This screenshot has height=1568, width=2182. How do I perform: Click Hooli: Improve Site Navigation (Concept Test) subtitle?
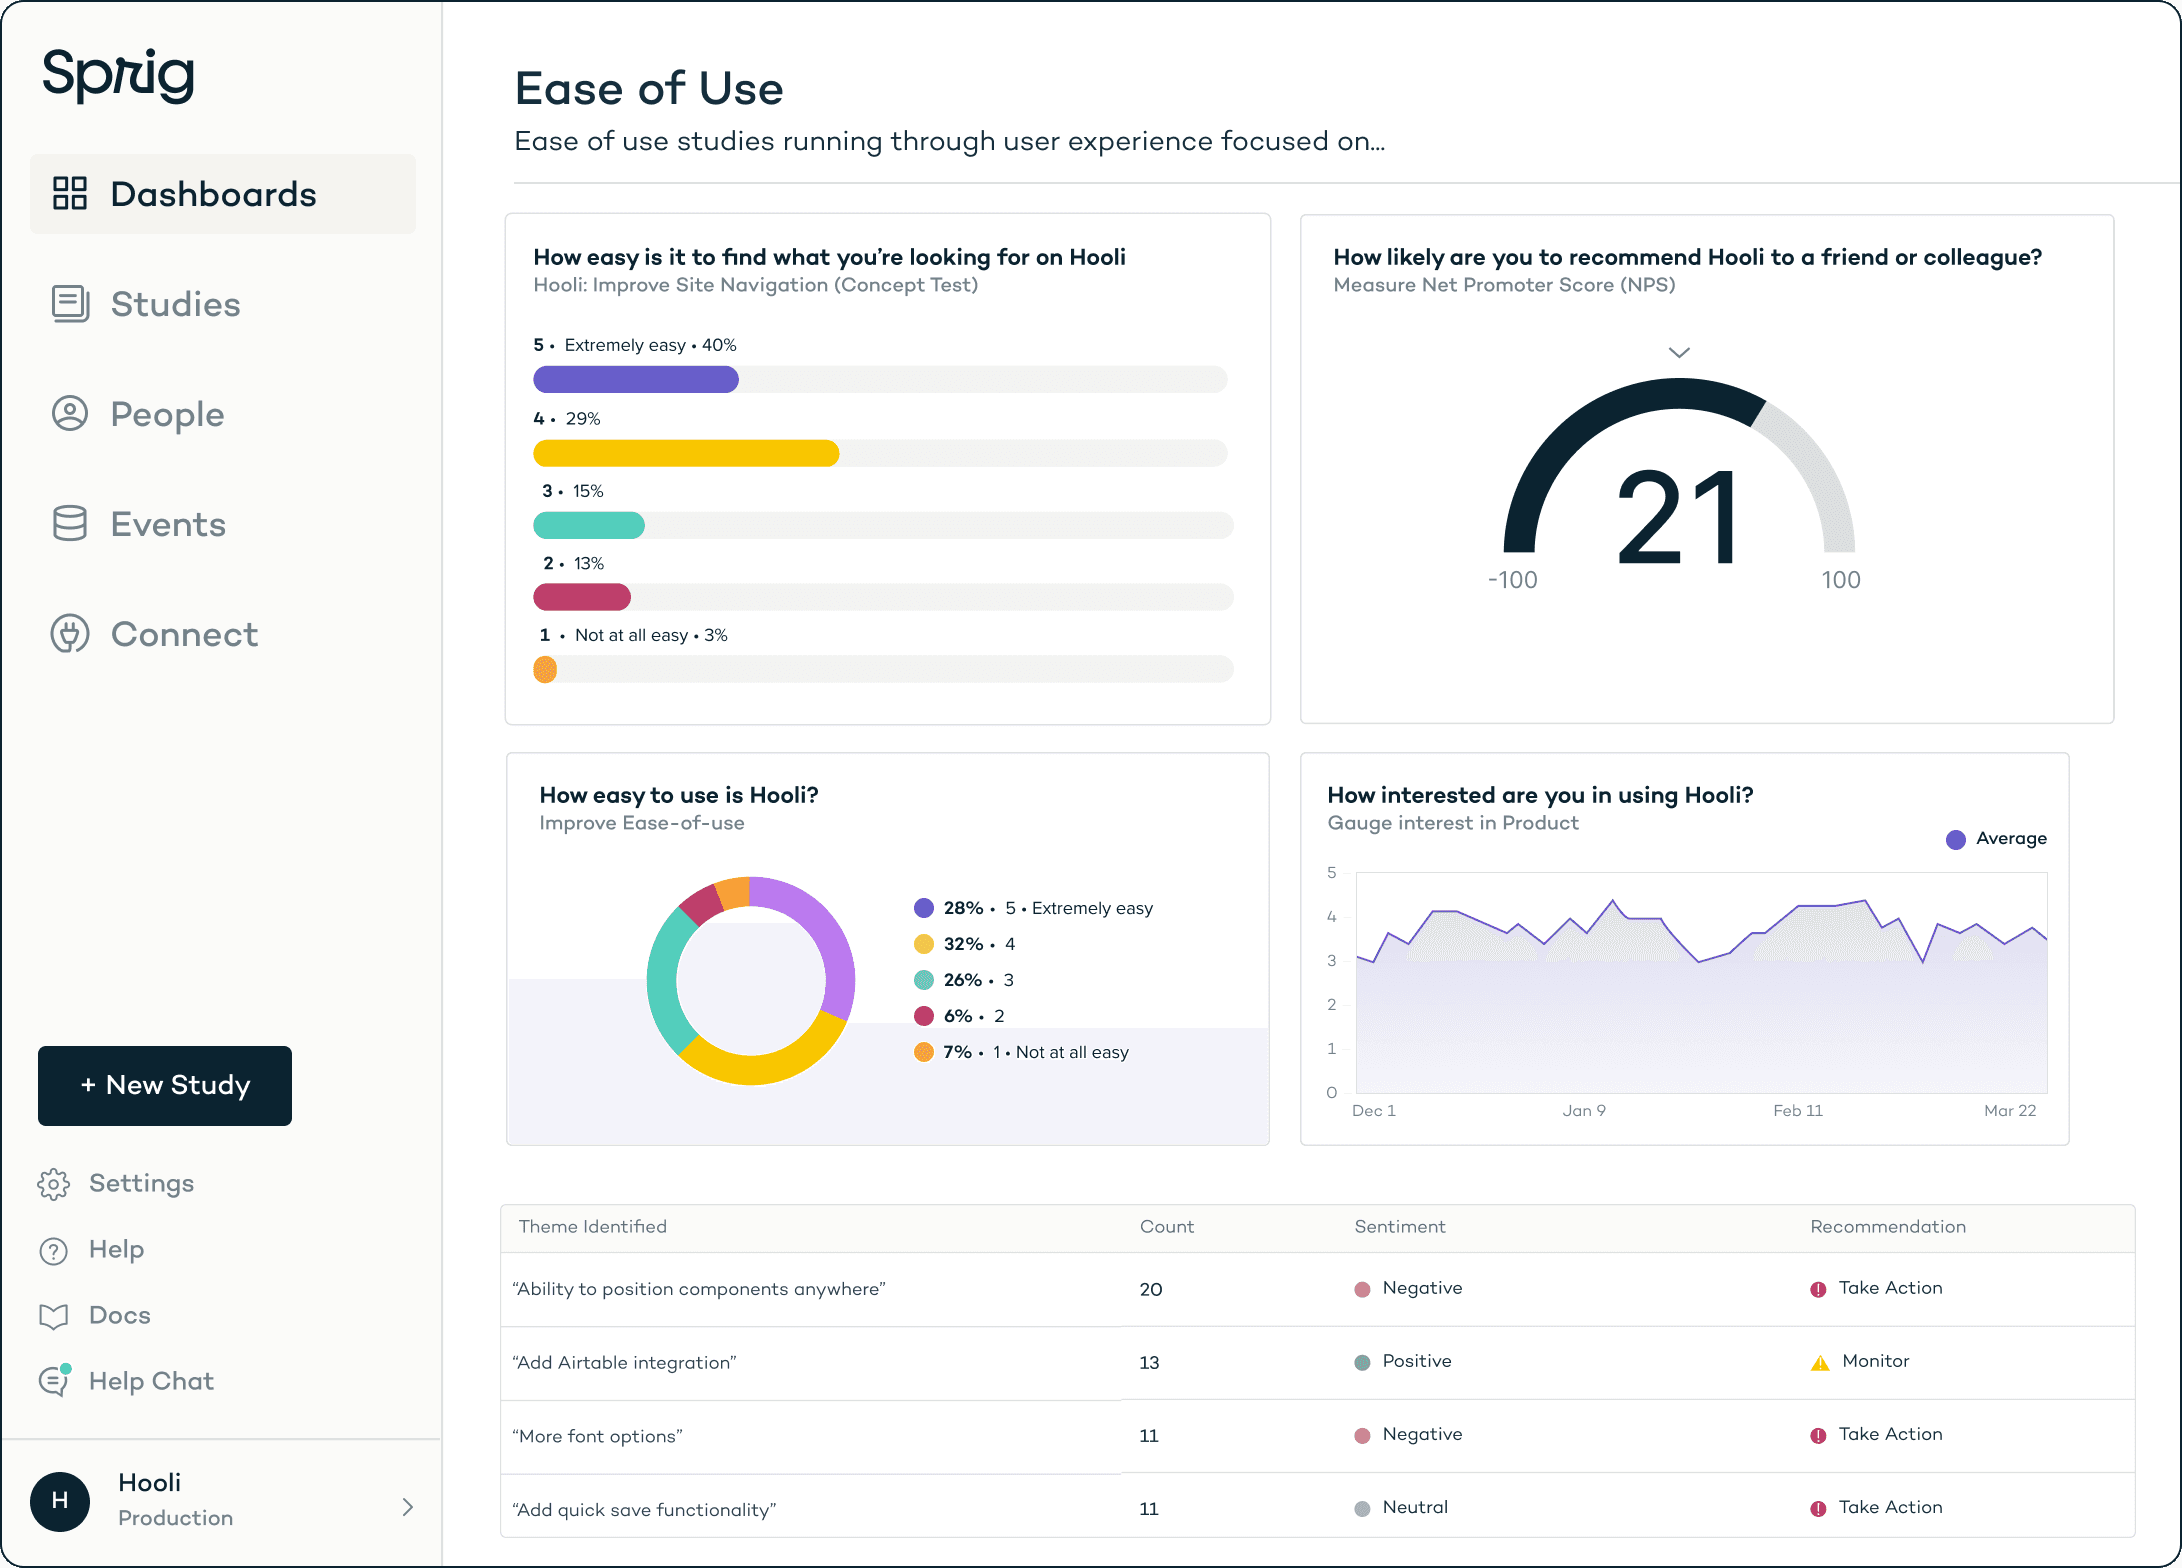756,285
